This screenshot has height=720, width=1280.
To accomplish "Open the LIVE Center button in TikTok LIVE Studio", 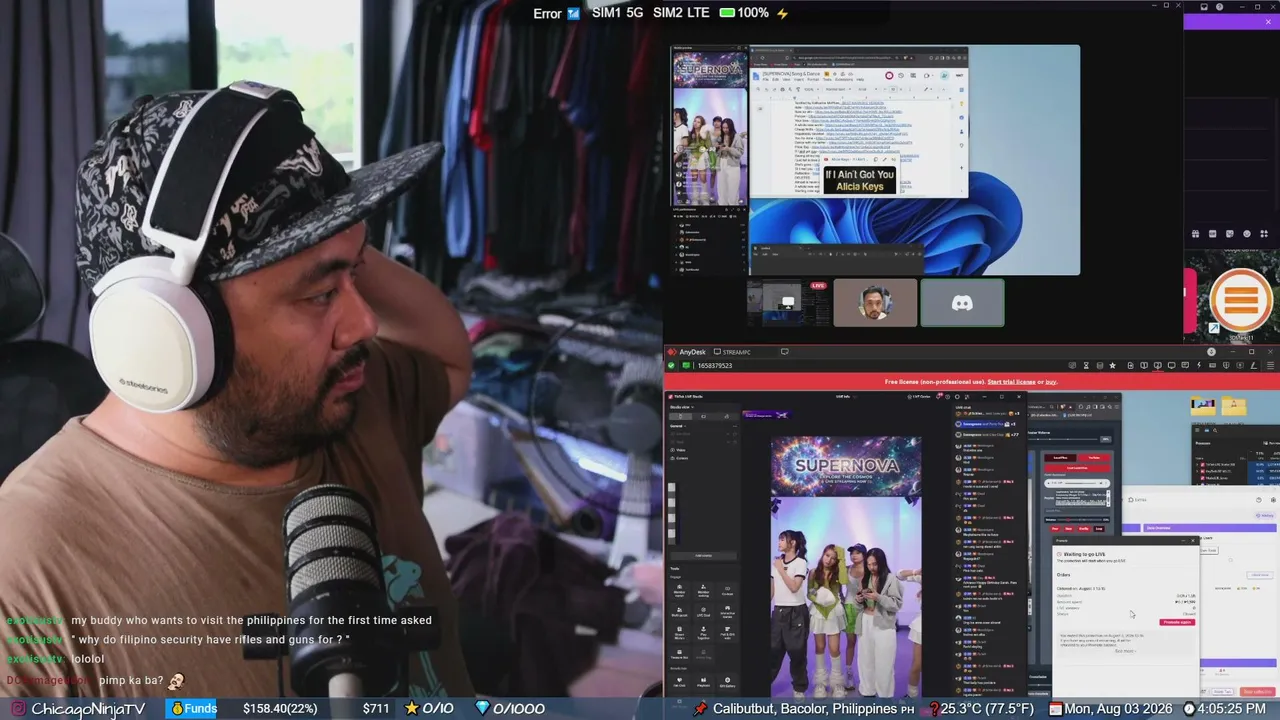I will tap(920, 396).
